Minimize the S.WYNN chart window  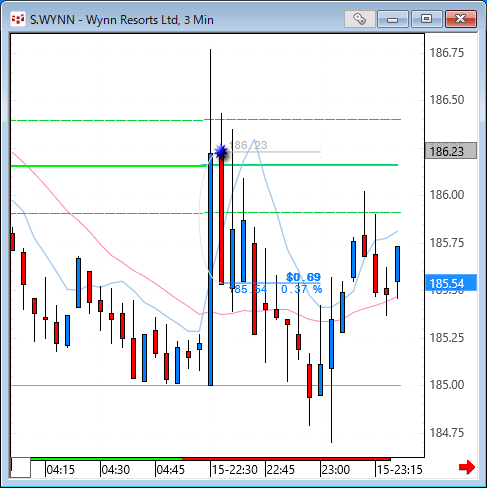(x=393, y=19)
